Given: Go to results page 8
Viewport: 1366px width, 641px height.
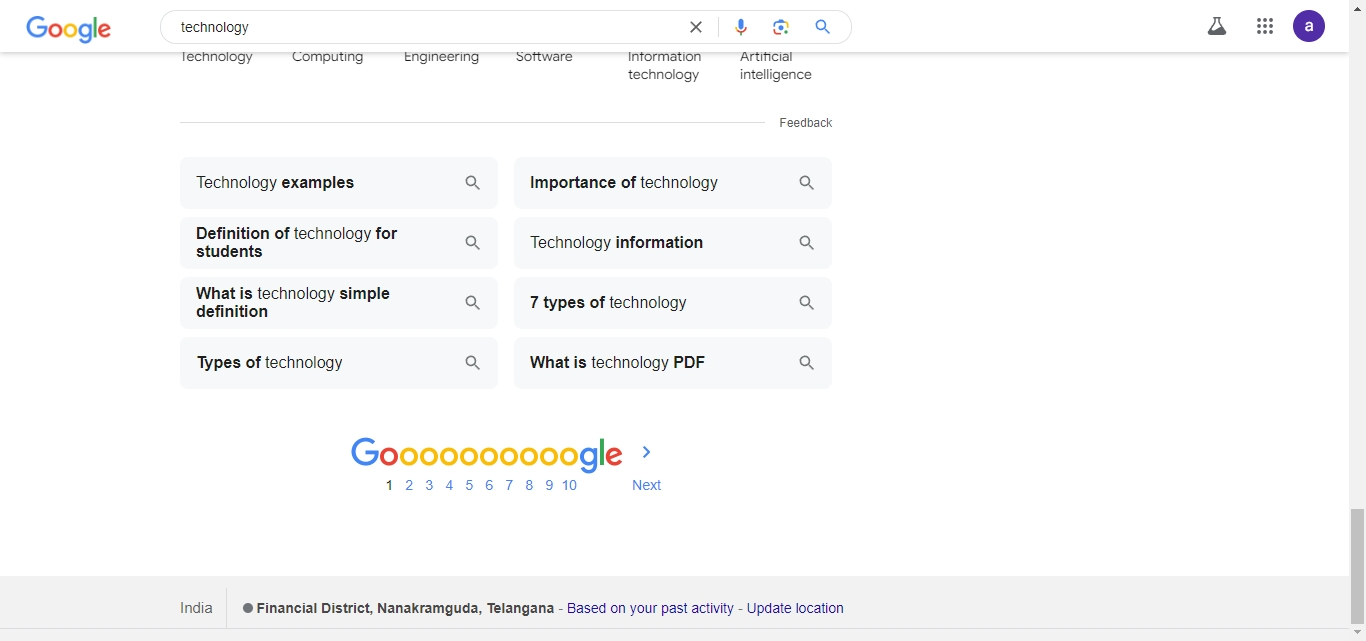Looking at the screenshot, I should click(x=529, y=485).
